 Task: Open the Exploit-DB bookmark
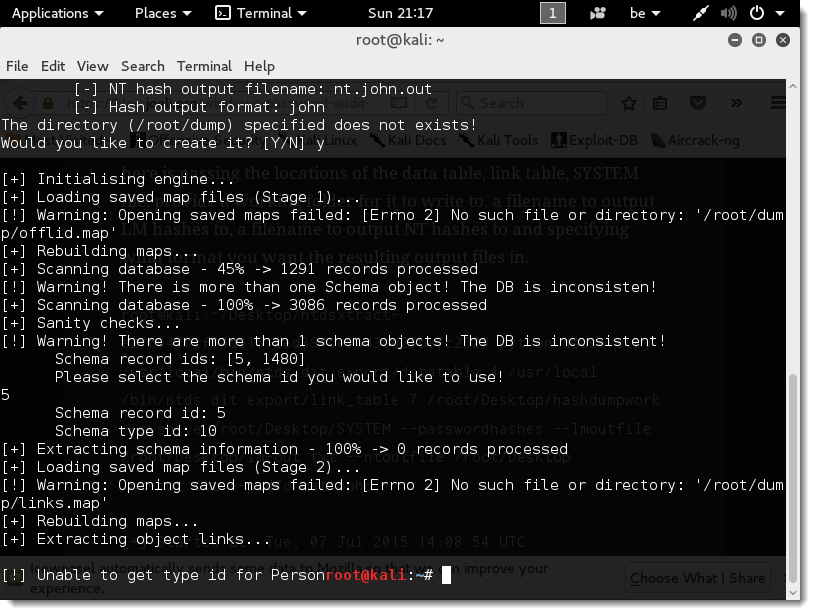point(595,140)
